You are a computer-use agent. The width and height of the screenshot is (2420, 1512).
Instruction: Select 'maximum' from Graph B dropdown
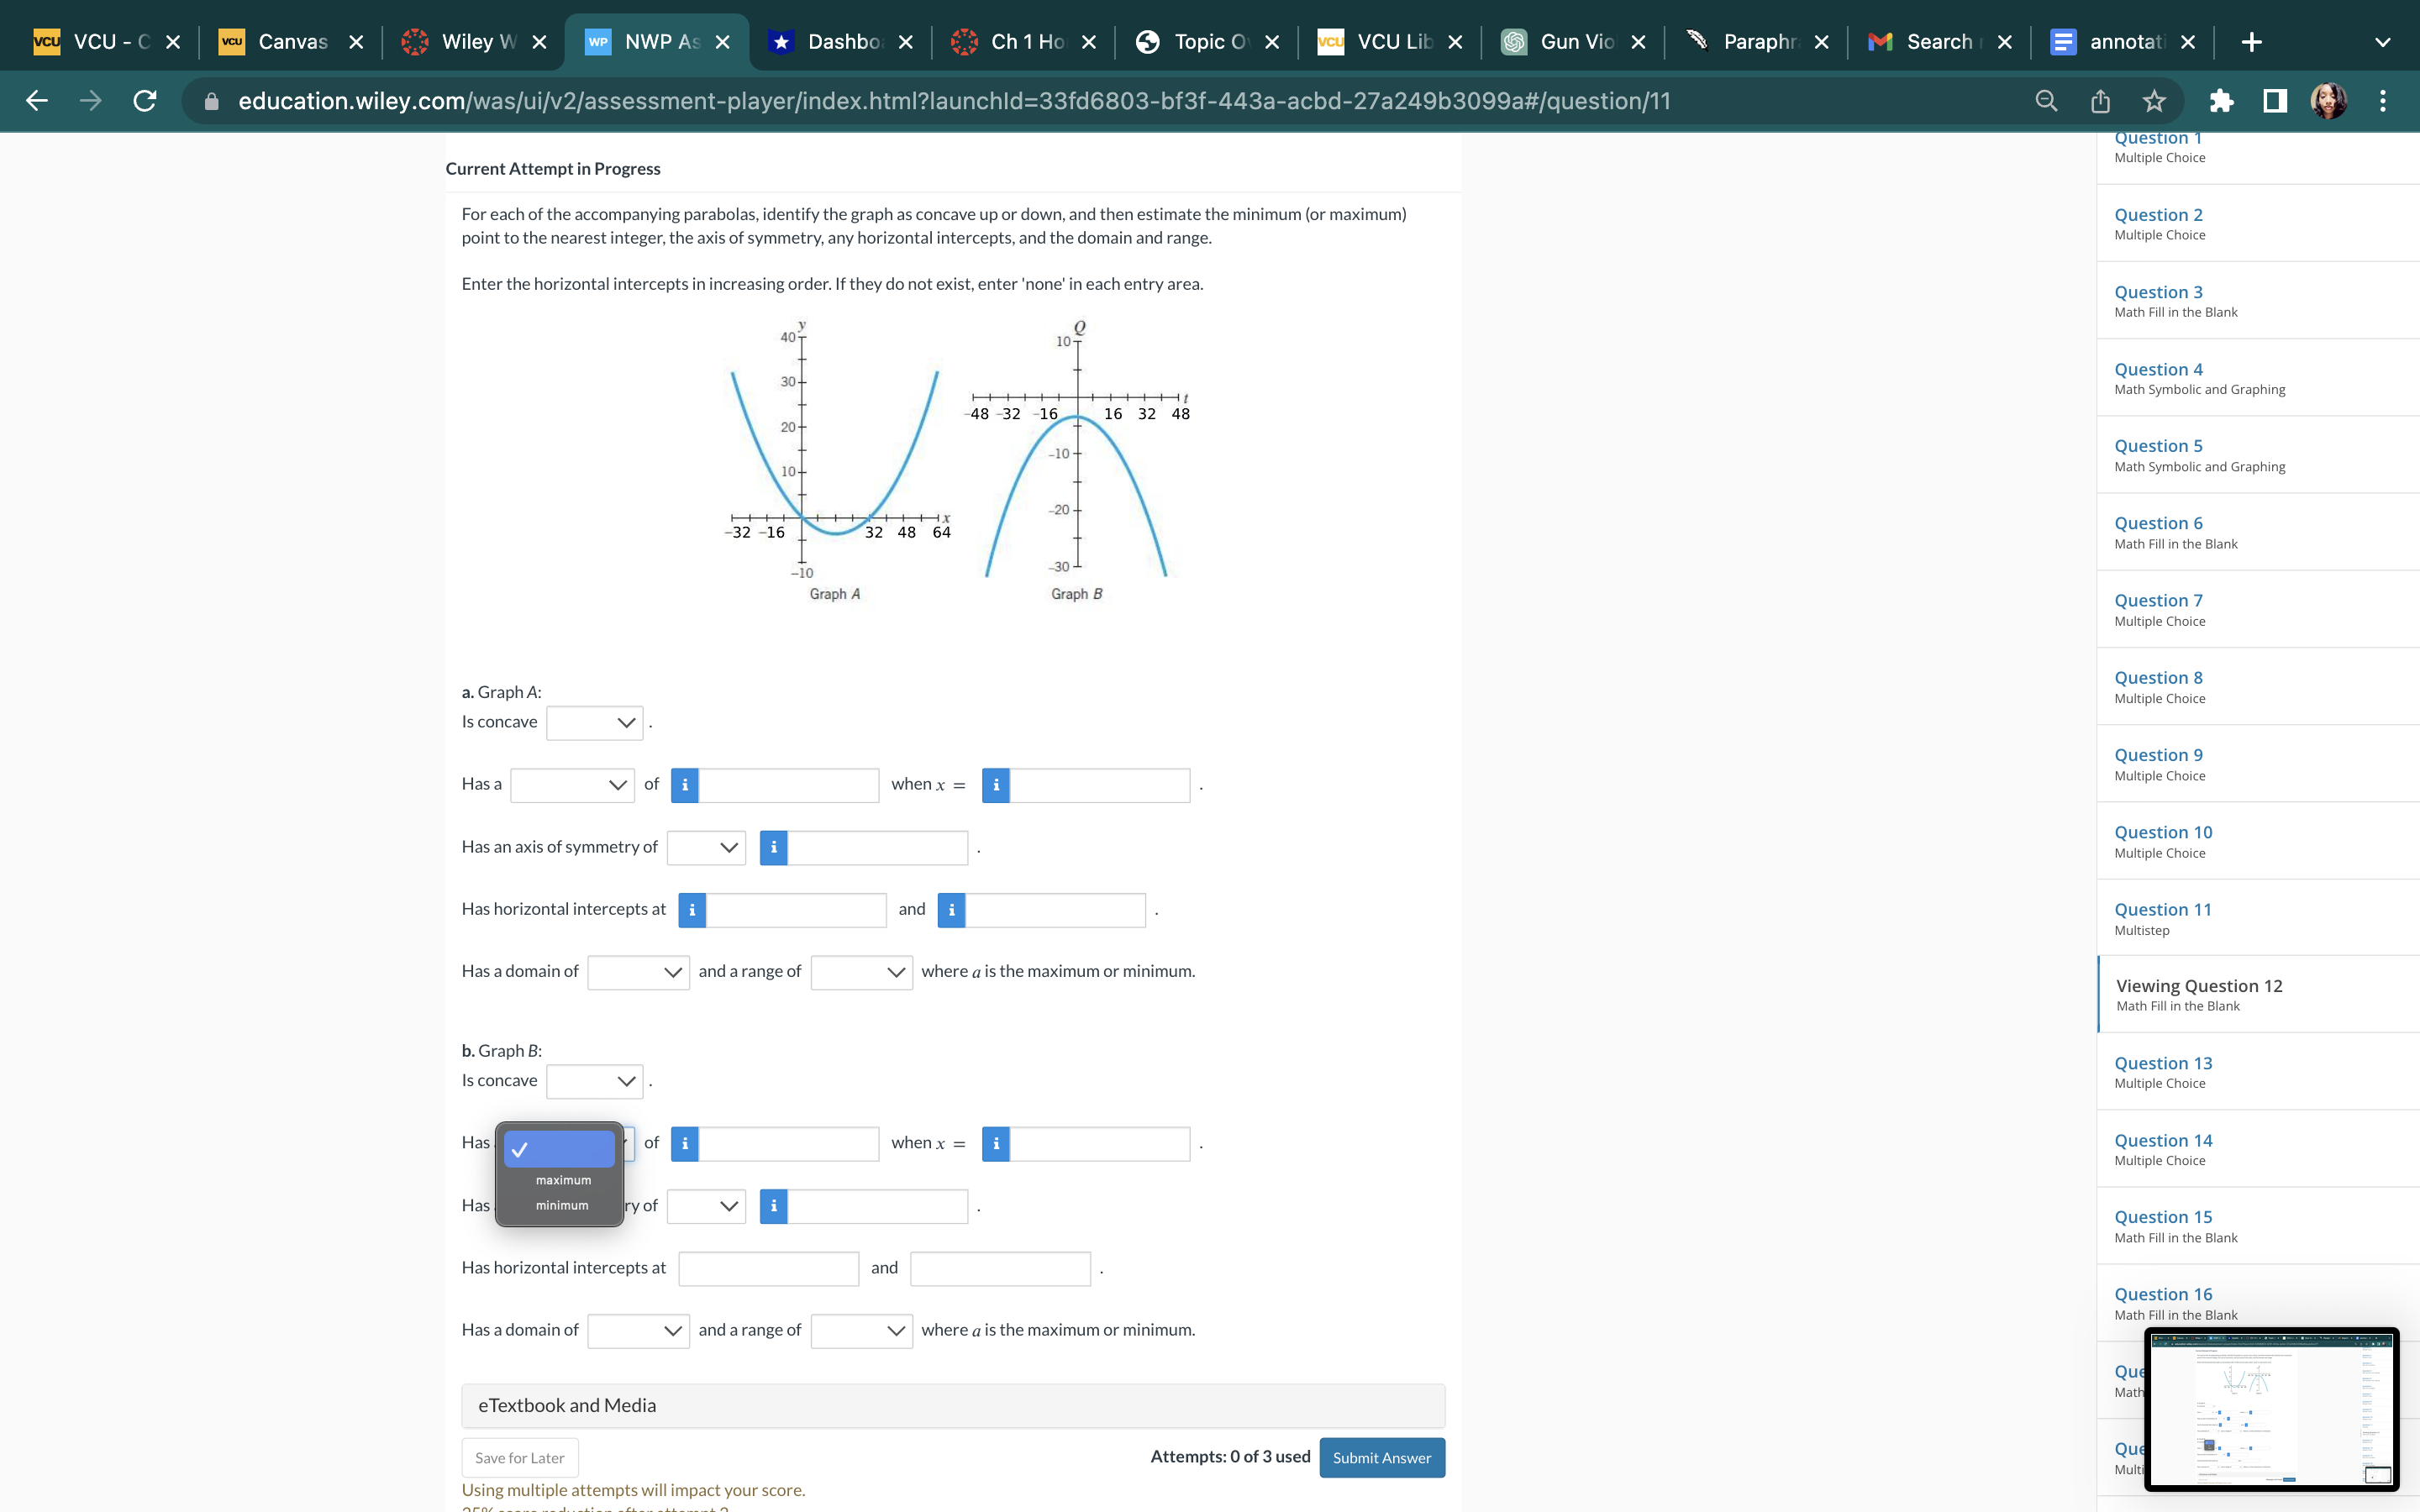[563, 1179]
